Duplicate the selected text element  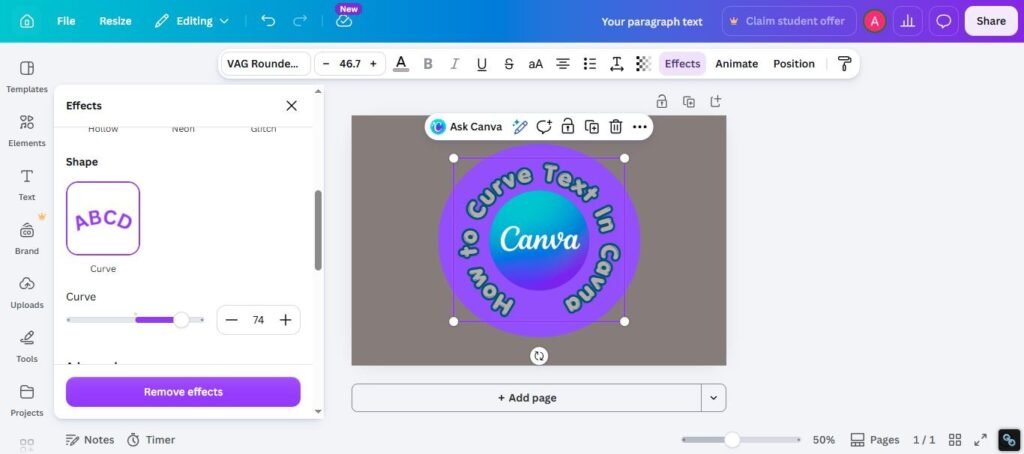592,127
